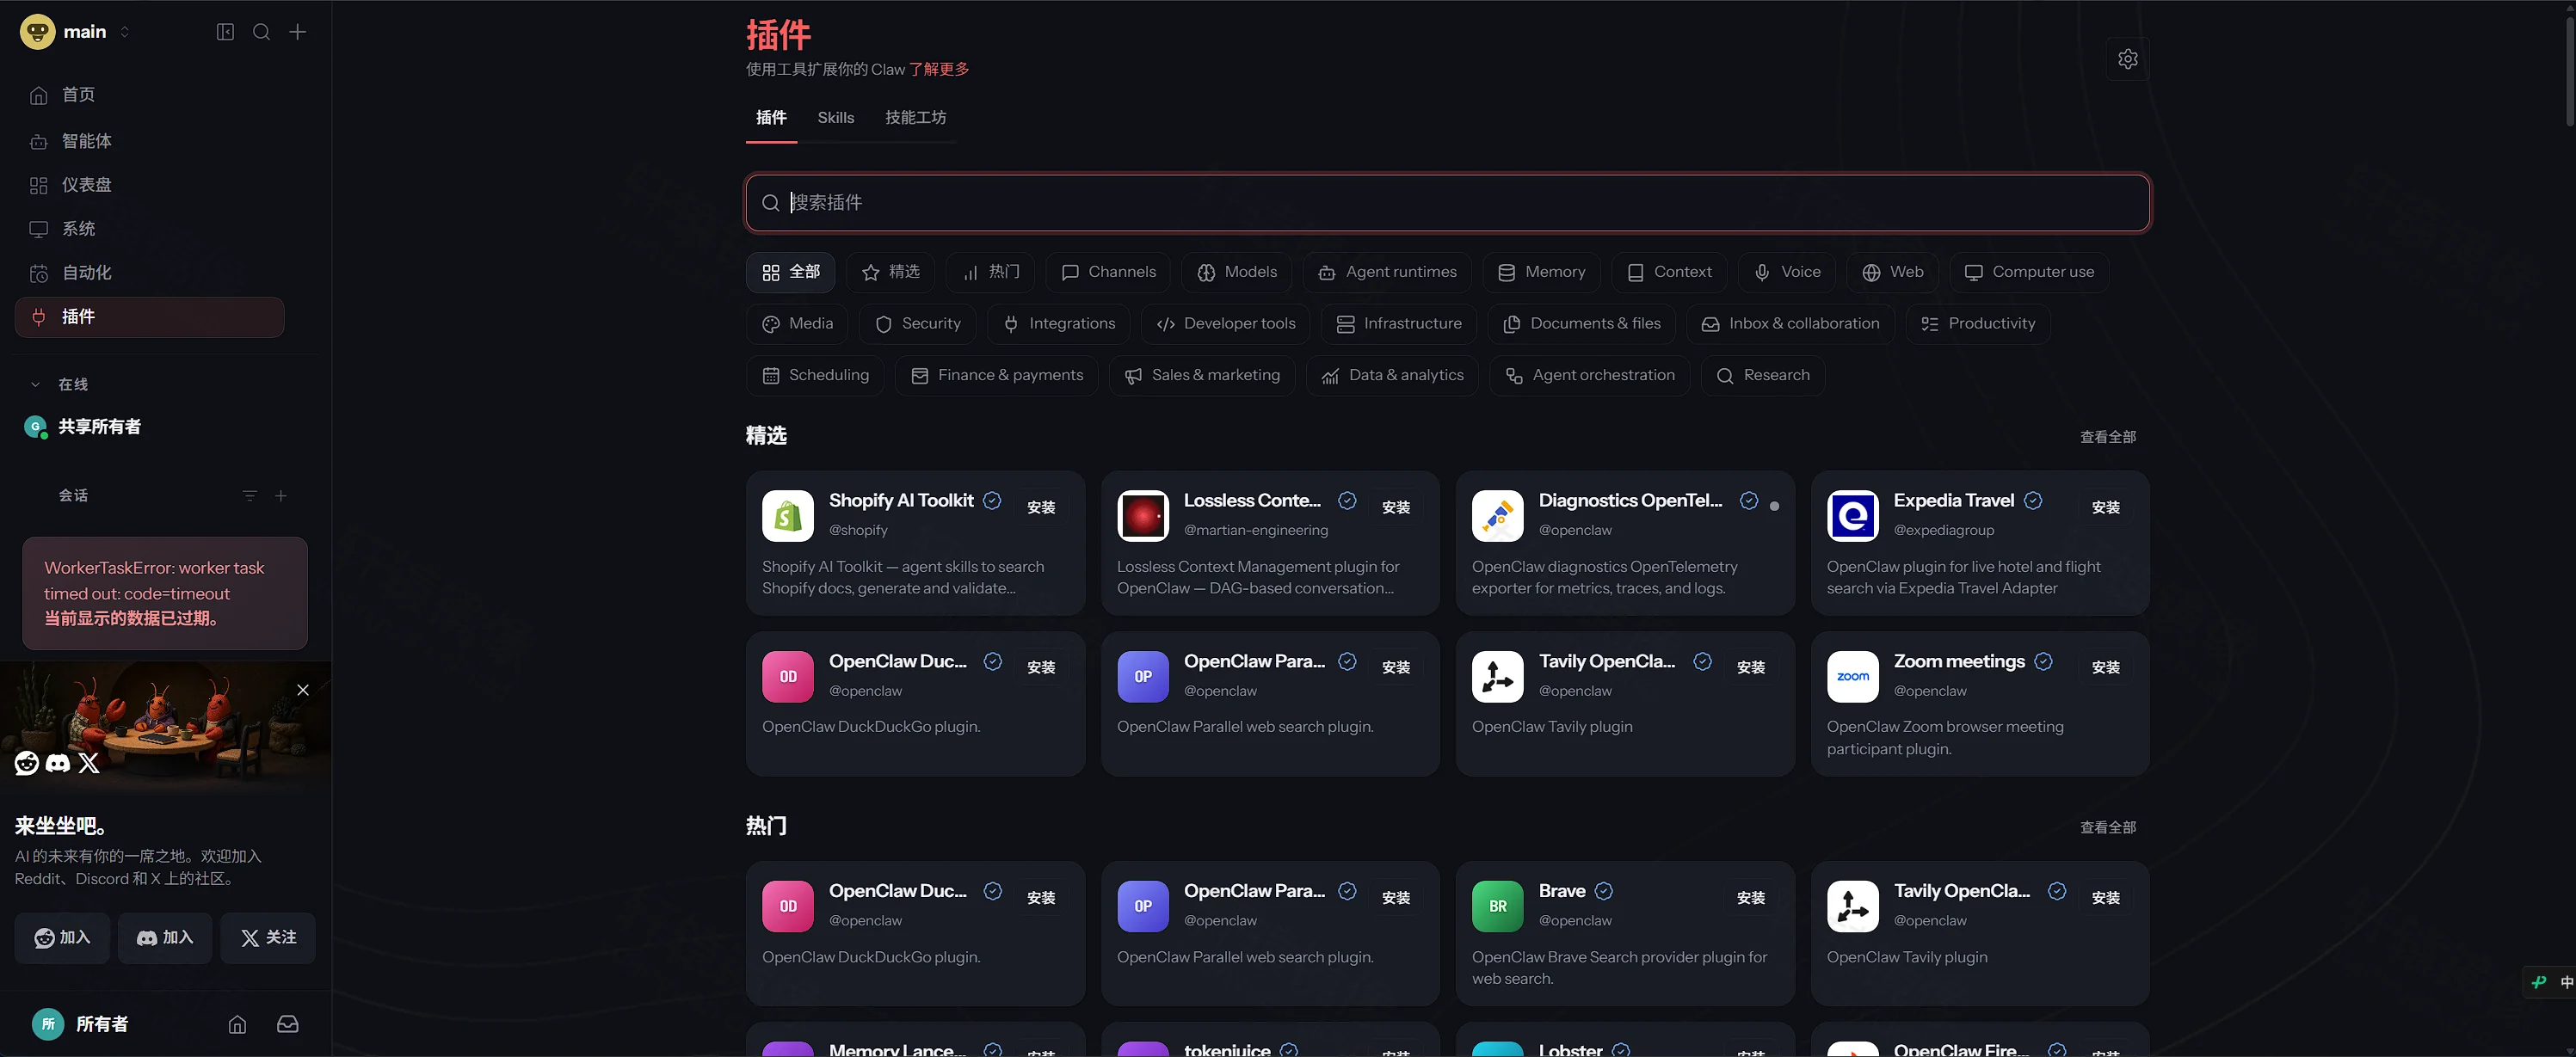This screenshot has height=1057, width=2576.
Task: Focus the 搜索插件 search field
Action: click(x=1447, y=203)
